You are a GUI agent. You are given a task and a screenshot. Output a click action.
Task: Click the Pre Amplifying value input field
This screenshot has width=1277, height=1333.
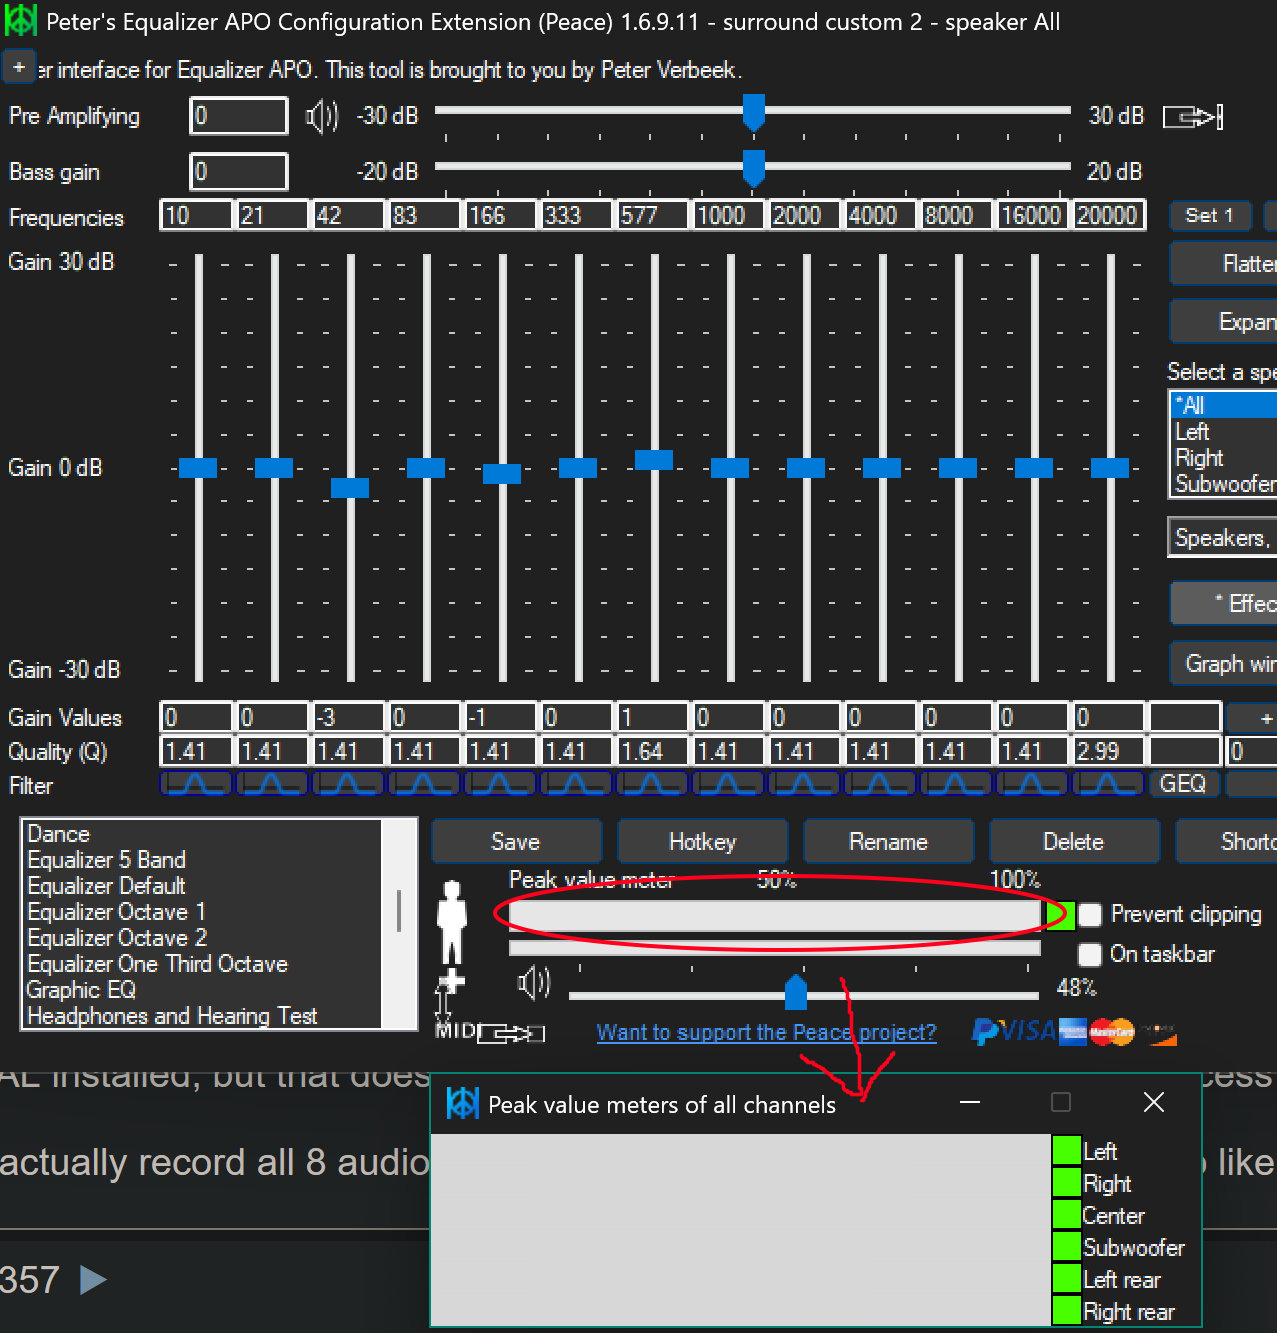(x=239, y=116)
